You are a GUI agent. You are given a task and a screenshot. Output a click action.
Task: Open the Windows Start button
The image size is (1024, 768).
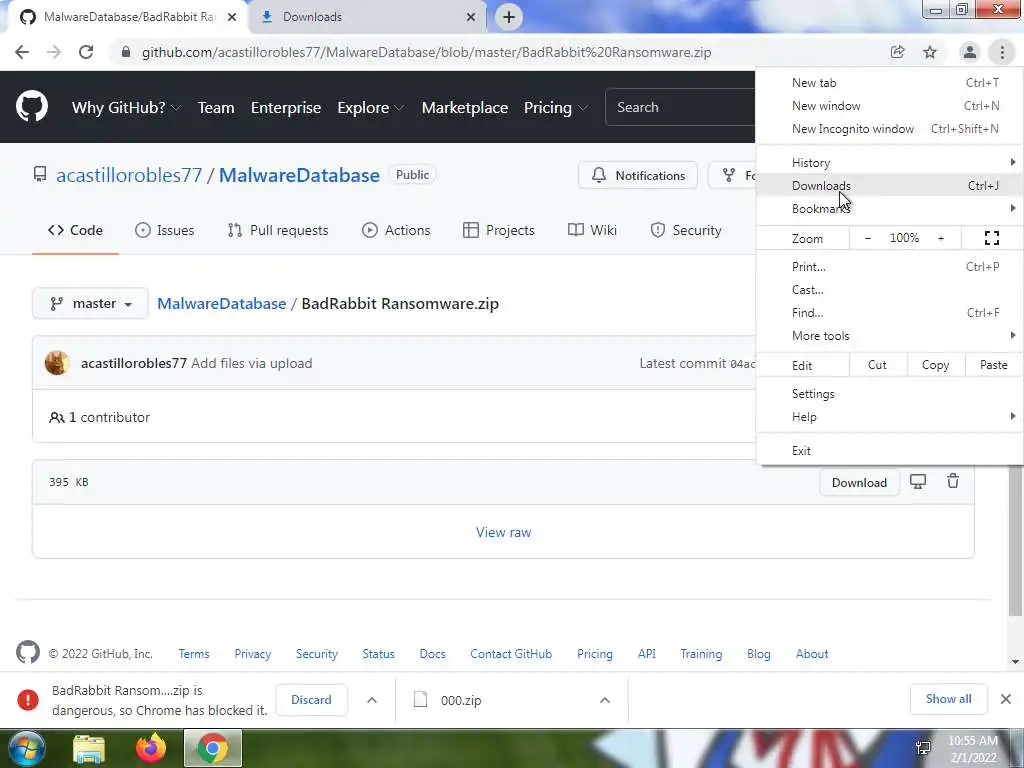26,748
